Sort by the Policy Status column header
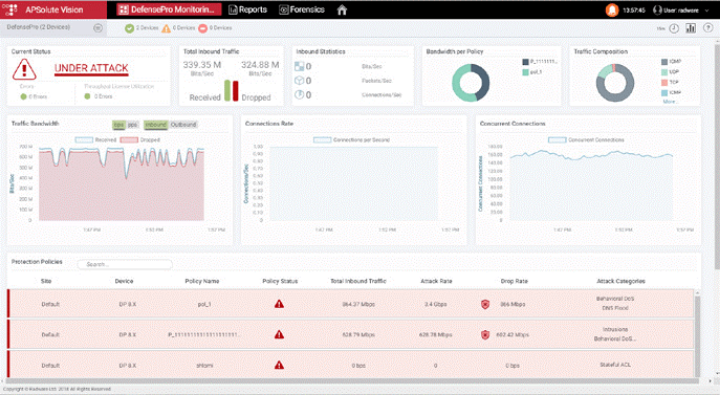This screenshot has height=395, width=720. 280,281
